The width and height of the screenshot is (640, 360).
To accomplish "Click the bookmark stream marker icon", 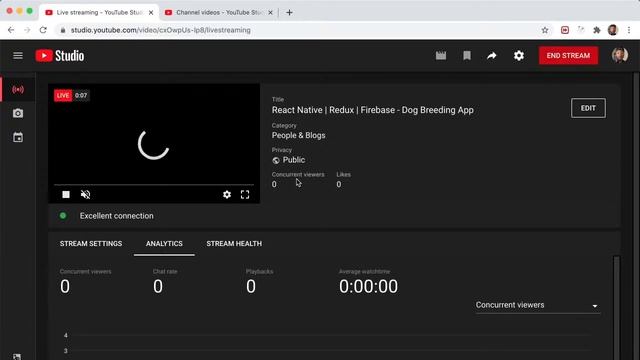I will point(467,56).
